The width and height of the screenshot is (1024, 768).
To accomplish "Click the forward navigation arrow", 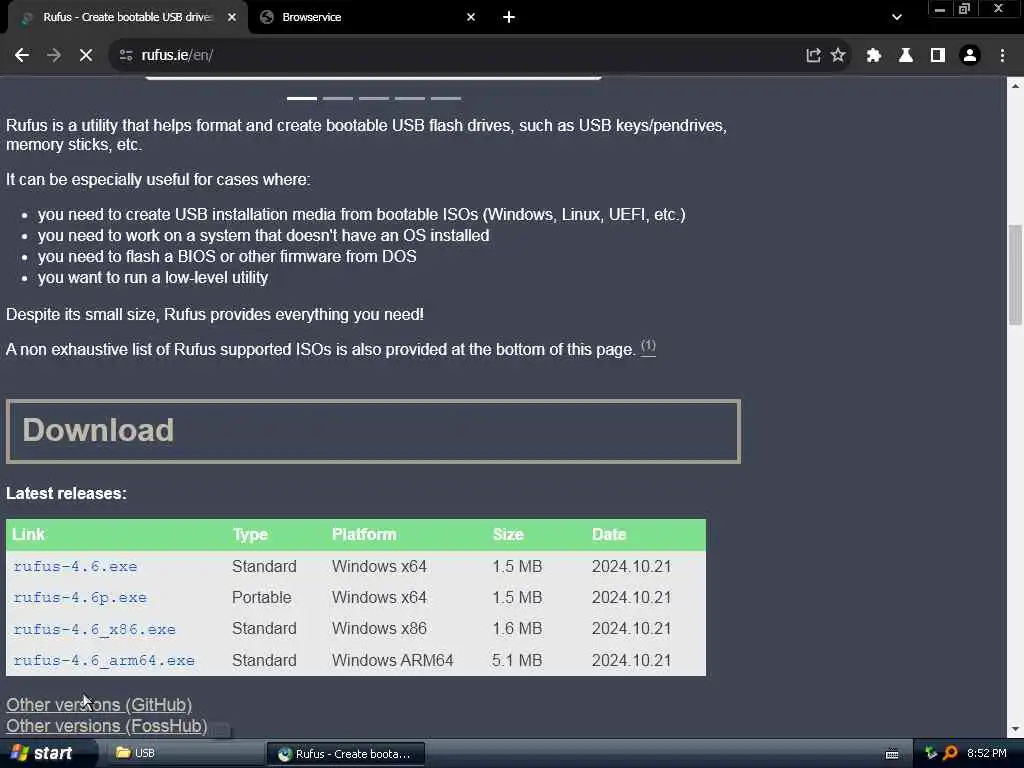I will [x=54, y=56].
